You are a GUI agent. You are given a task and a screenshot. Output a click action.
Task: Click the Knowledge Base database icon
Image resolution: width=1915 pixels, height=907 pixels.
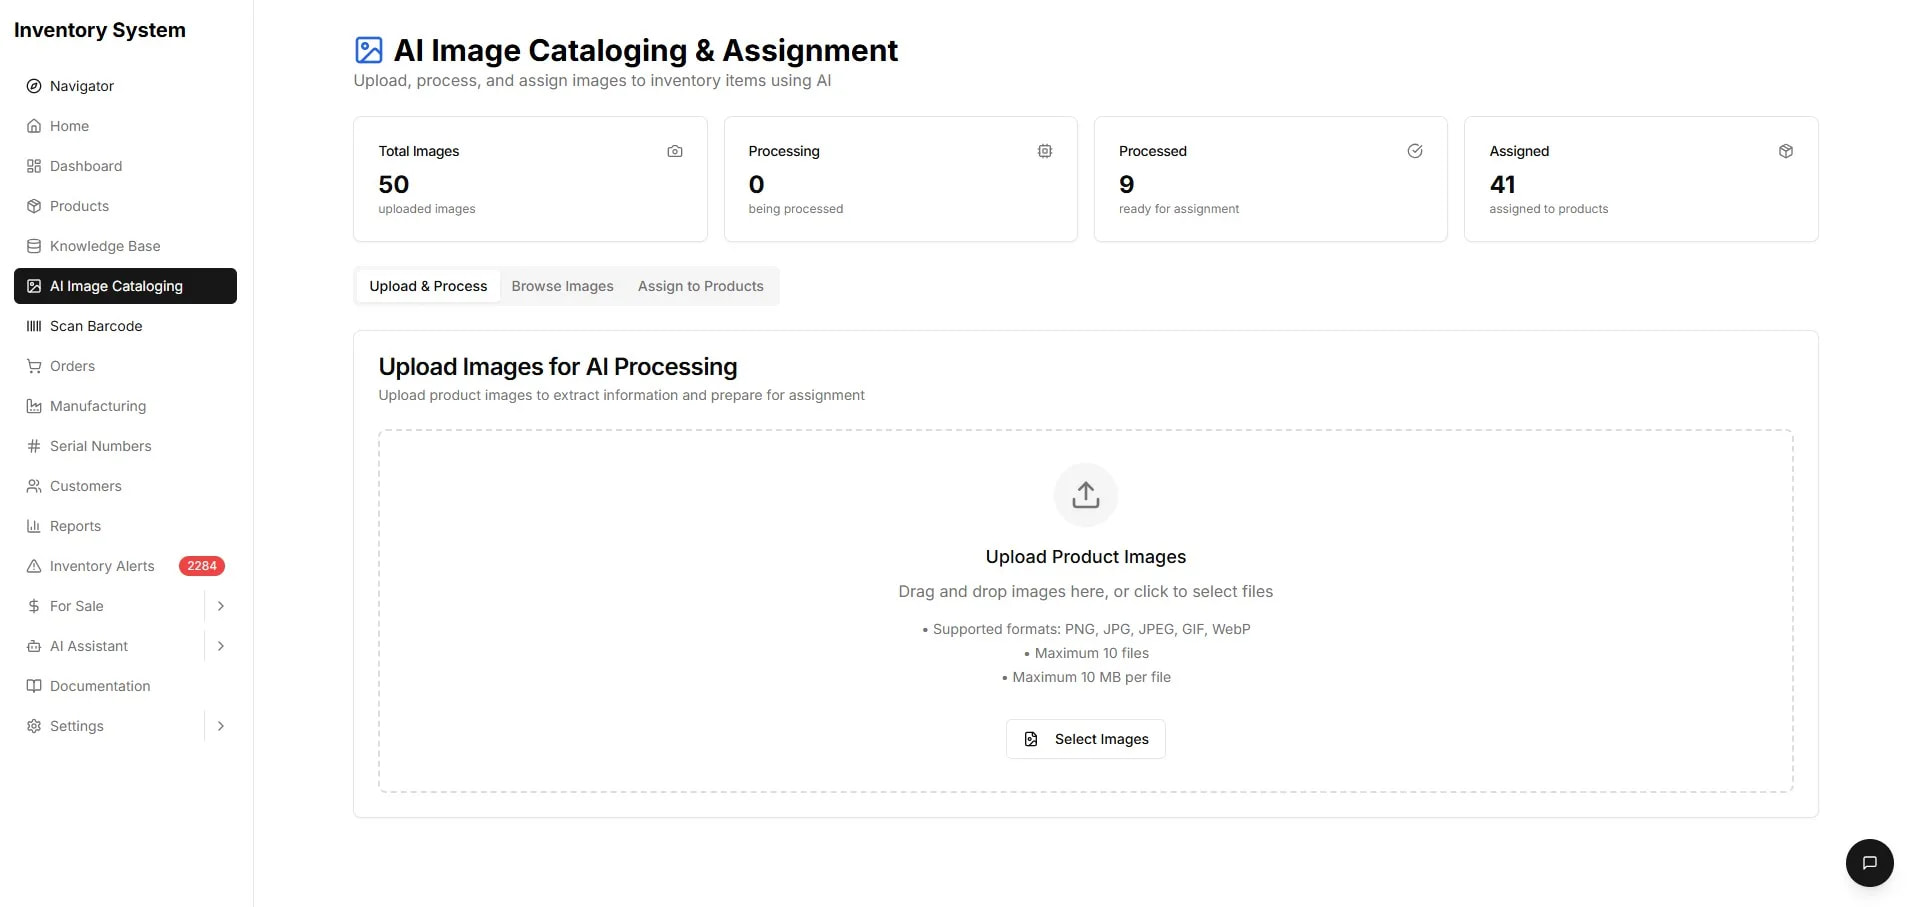pos(34,246)
